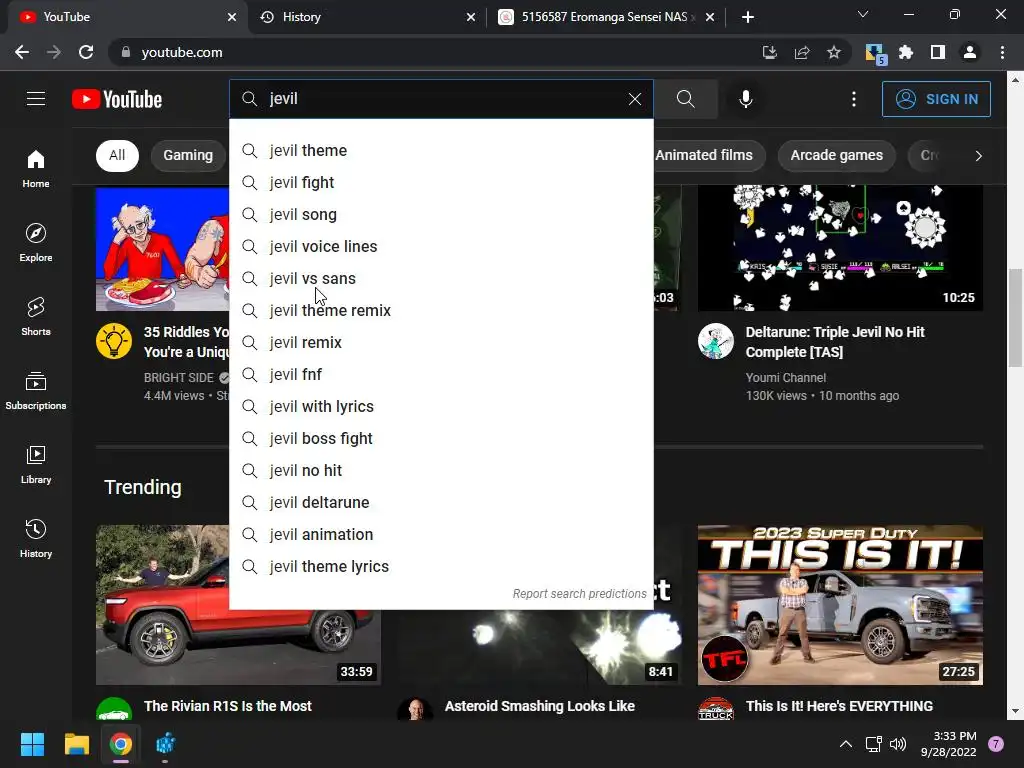Choose suggestion 'jevil remix'
The height and width of the screenshot is (768, 1024).
pyautogui.click(x=441, y=342)
